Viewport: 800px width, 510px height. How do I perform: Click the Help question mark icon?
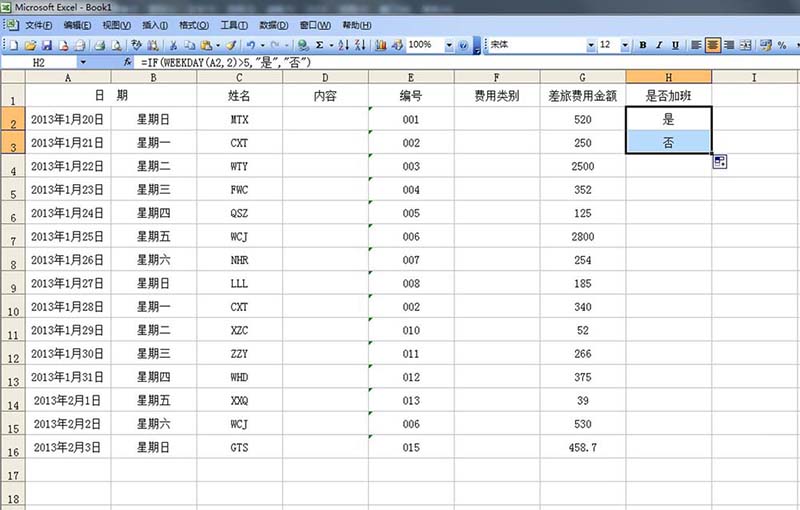(463, 45)
